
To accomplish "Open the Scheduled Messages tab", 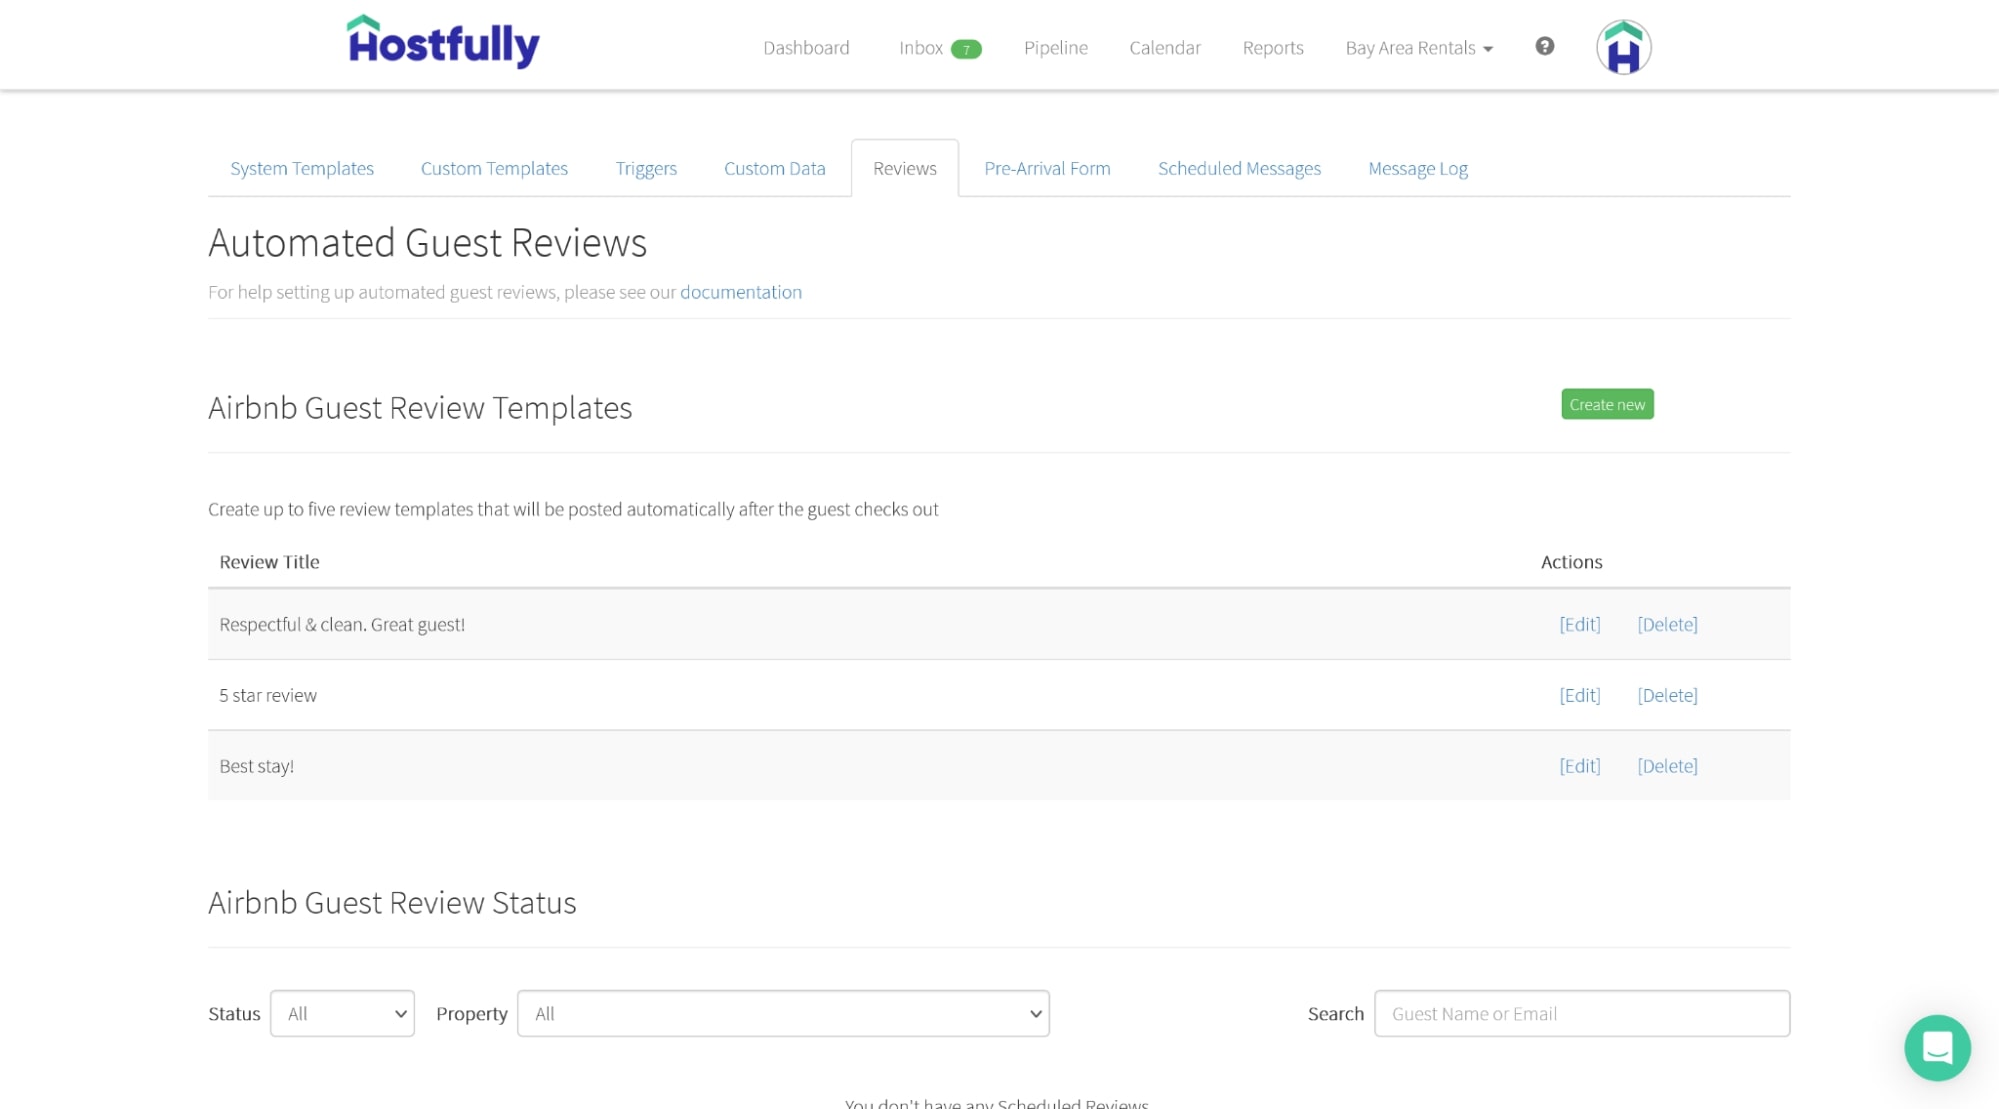I will pyautogui.click(x=1239, y=168).
